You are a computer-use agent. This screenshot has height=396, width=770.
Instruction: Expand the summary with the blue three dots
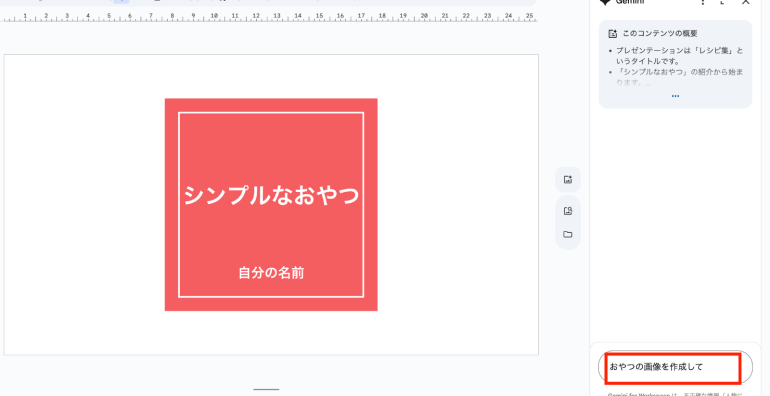click(x=675, y=96)
